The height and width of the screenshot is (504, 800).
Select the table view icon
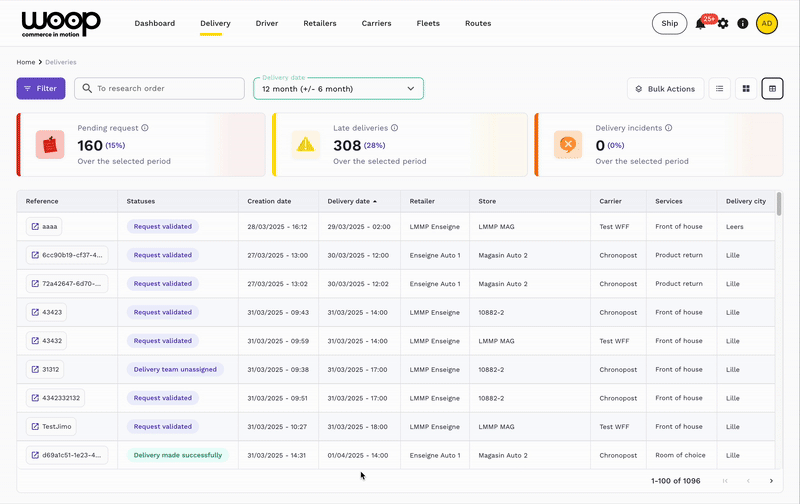(772, 89)
